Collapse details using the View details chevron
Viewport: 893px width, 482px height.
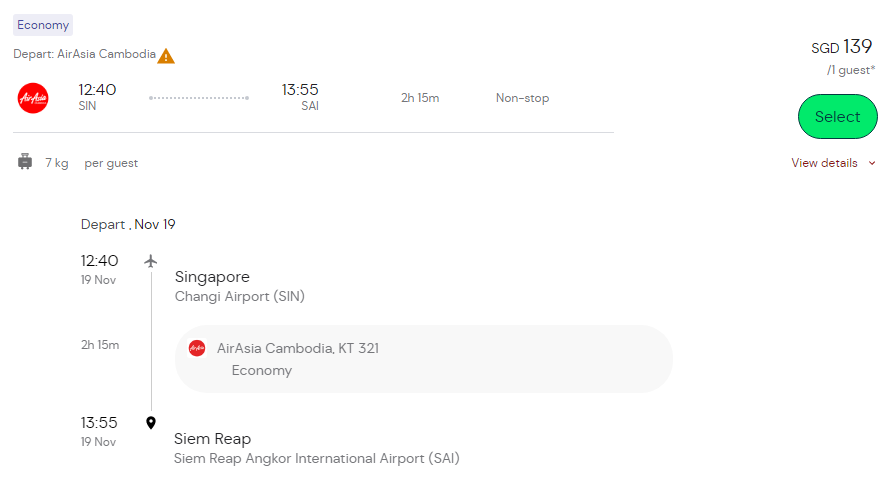[x=872, y=163]
